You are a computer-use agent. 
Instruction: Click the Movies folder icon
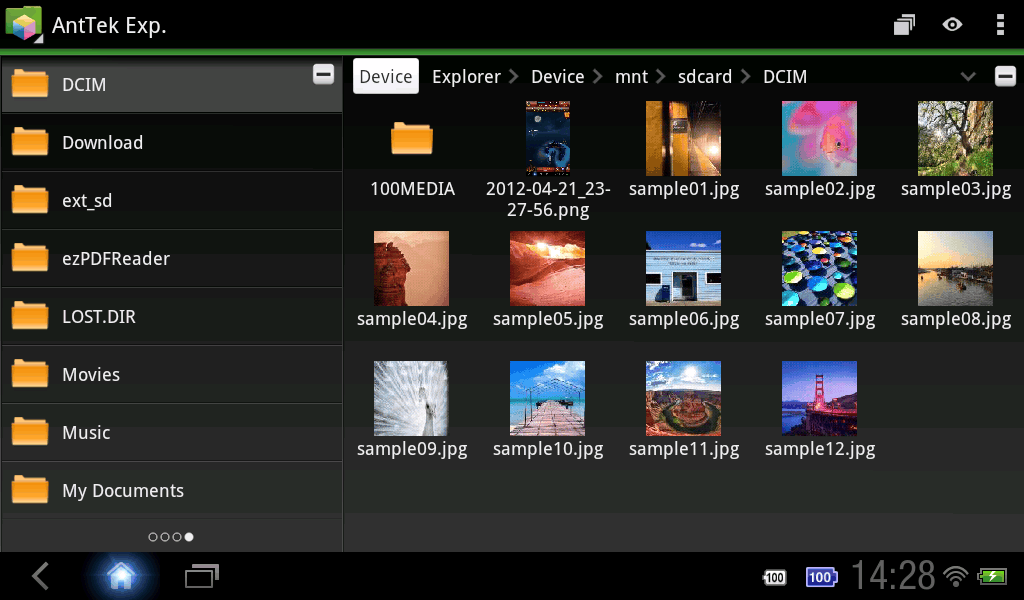30,373
